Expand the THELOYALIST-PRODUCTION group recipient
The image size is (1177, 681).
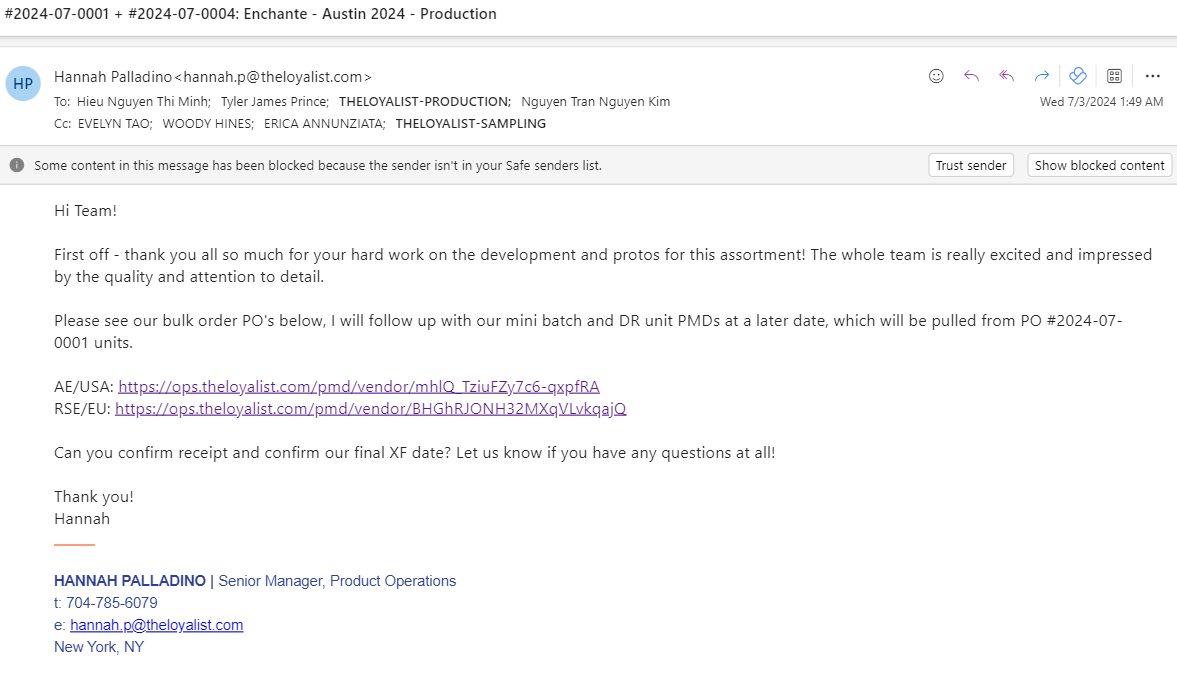[424, 101]
